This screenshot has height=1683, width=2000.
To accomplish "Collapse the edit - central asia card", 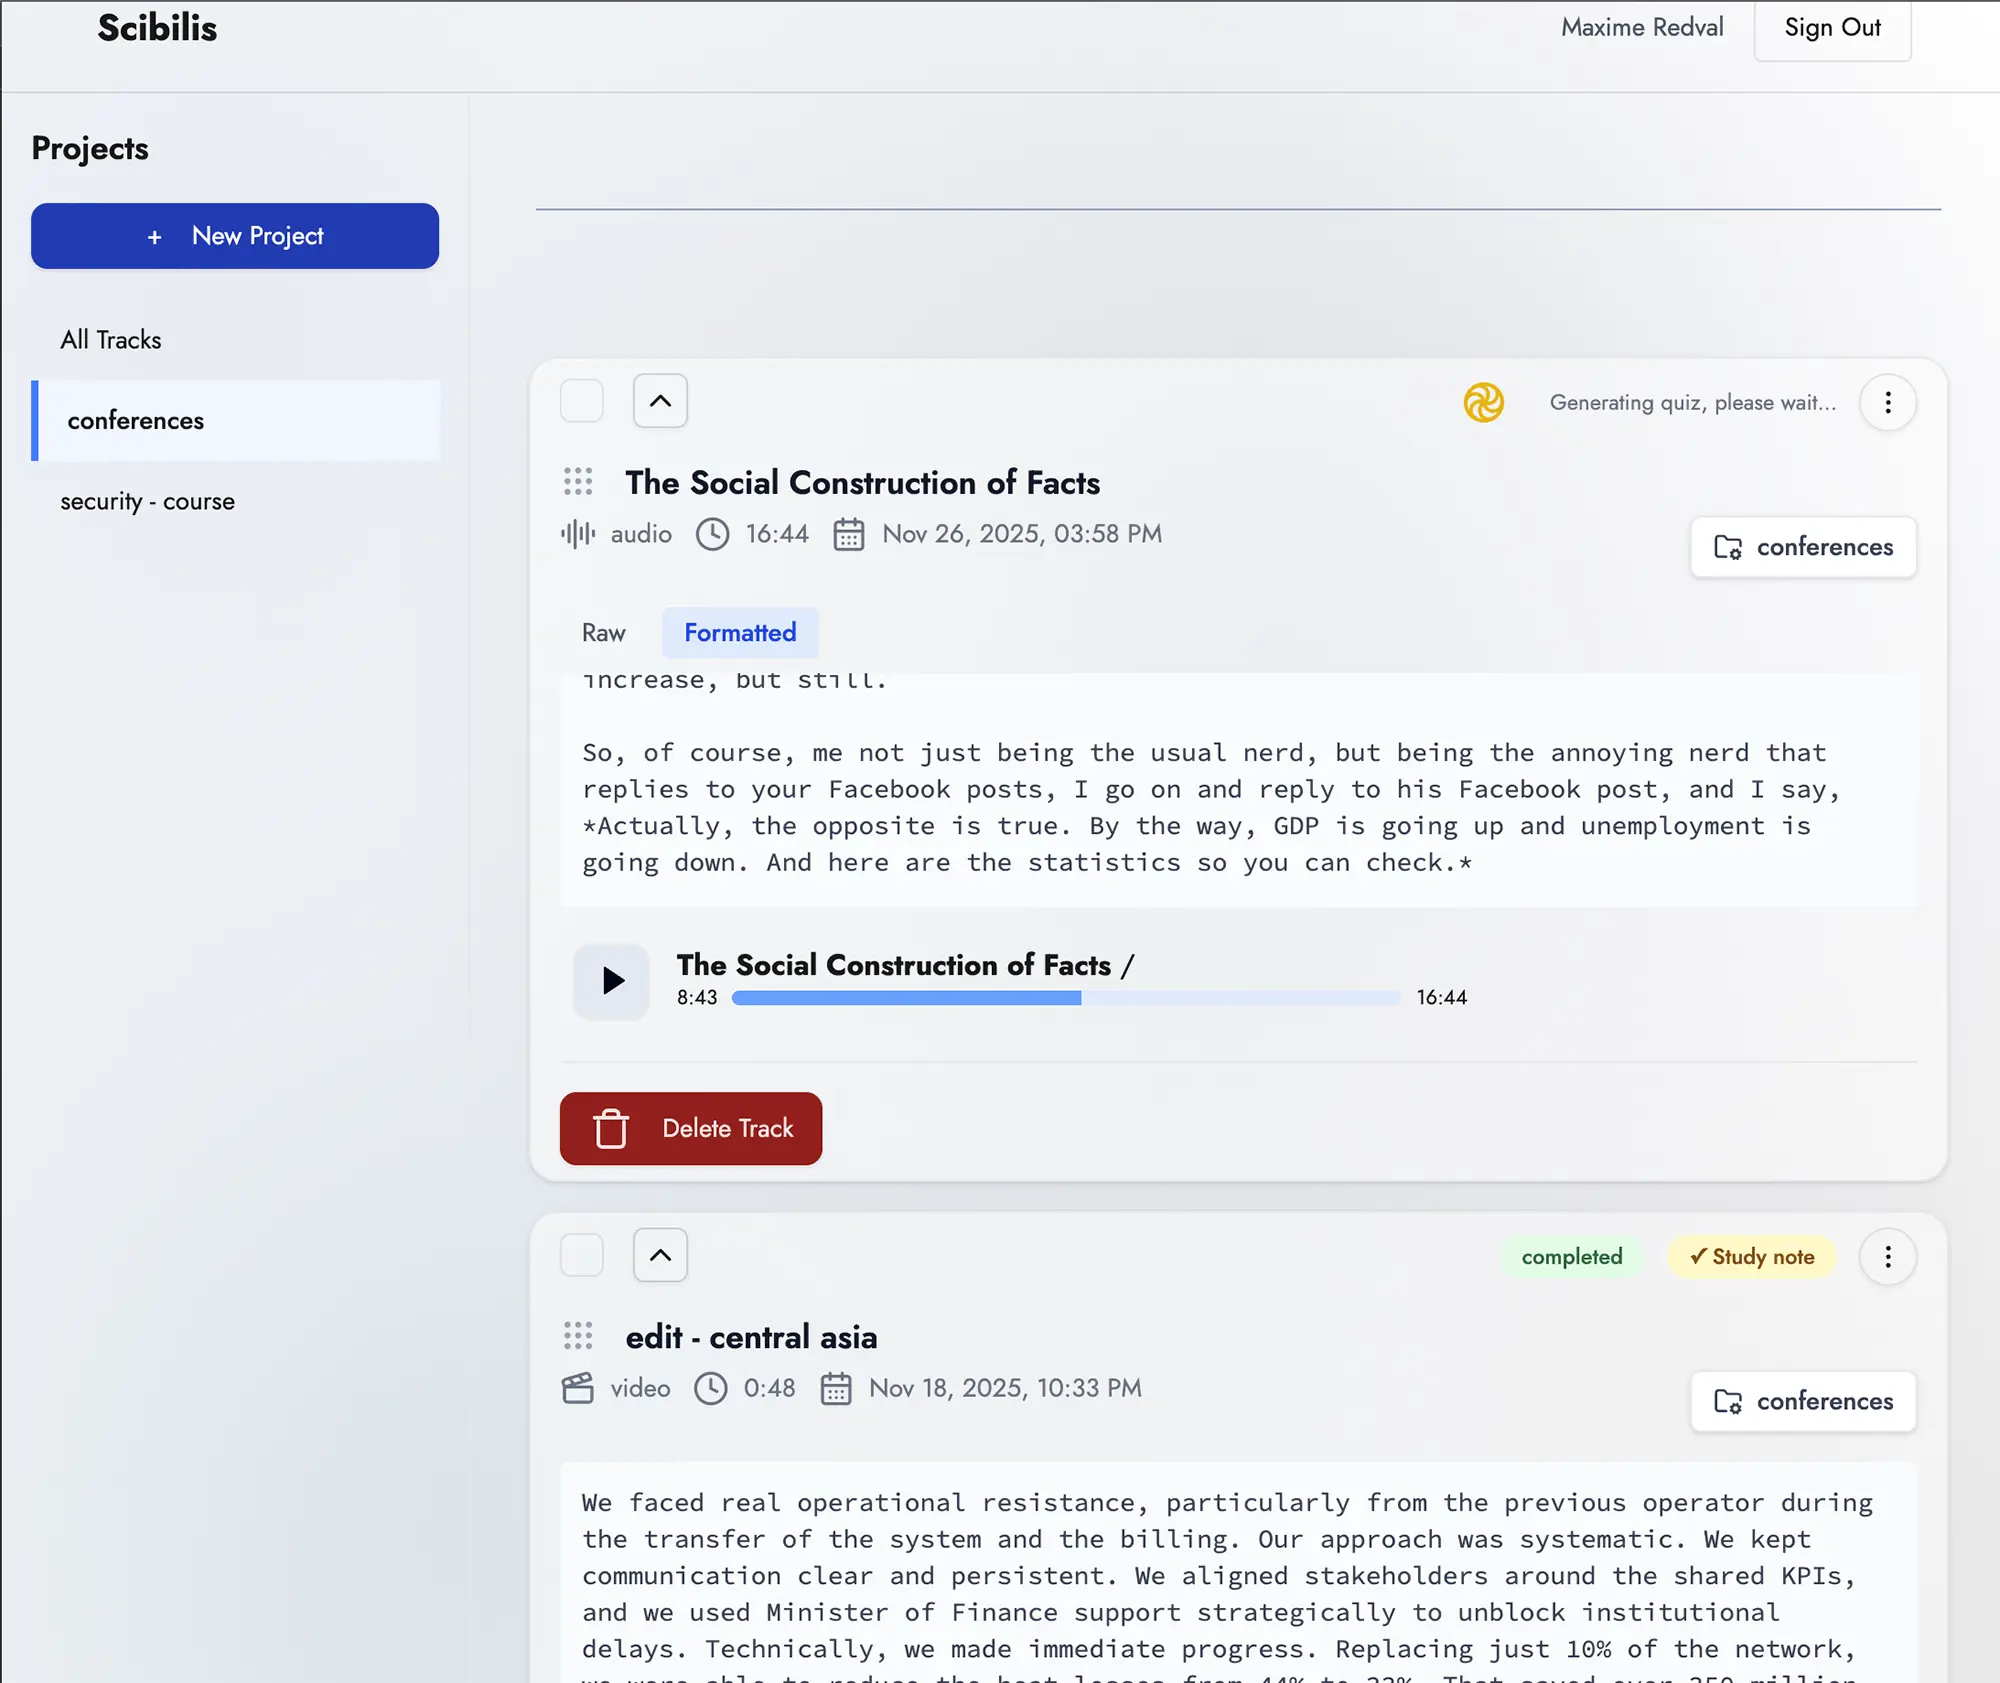I will (660, 1255).
